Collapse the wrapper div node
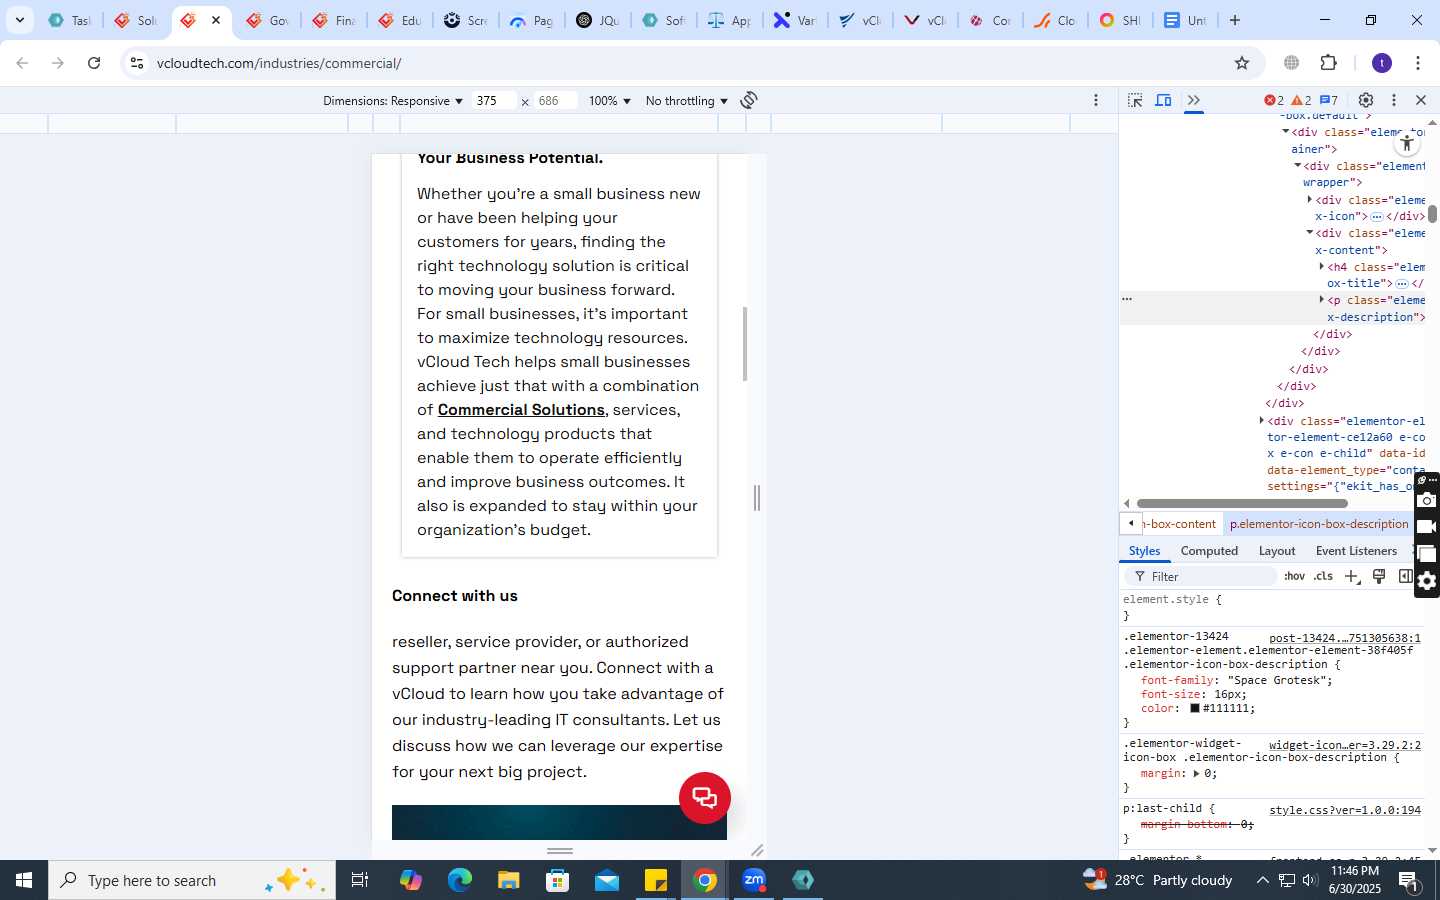 [x=1298, y=166]
